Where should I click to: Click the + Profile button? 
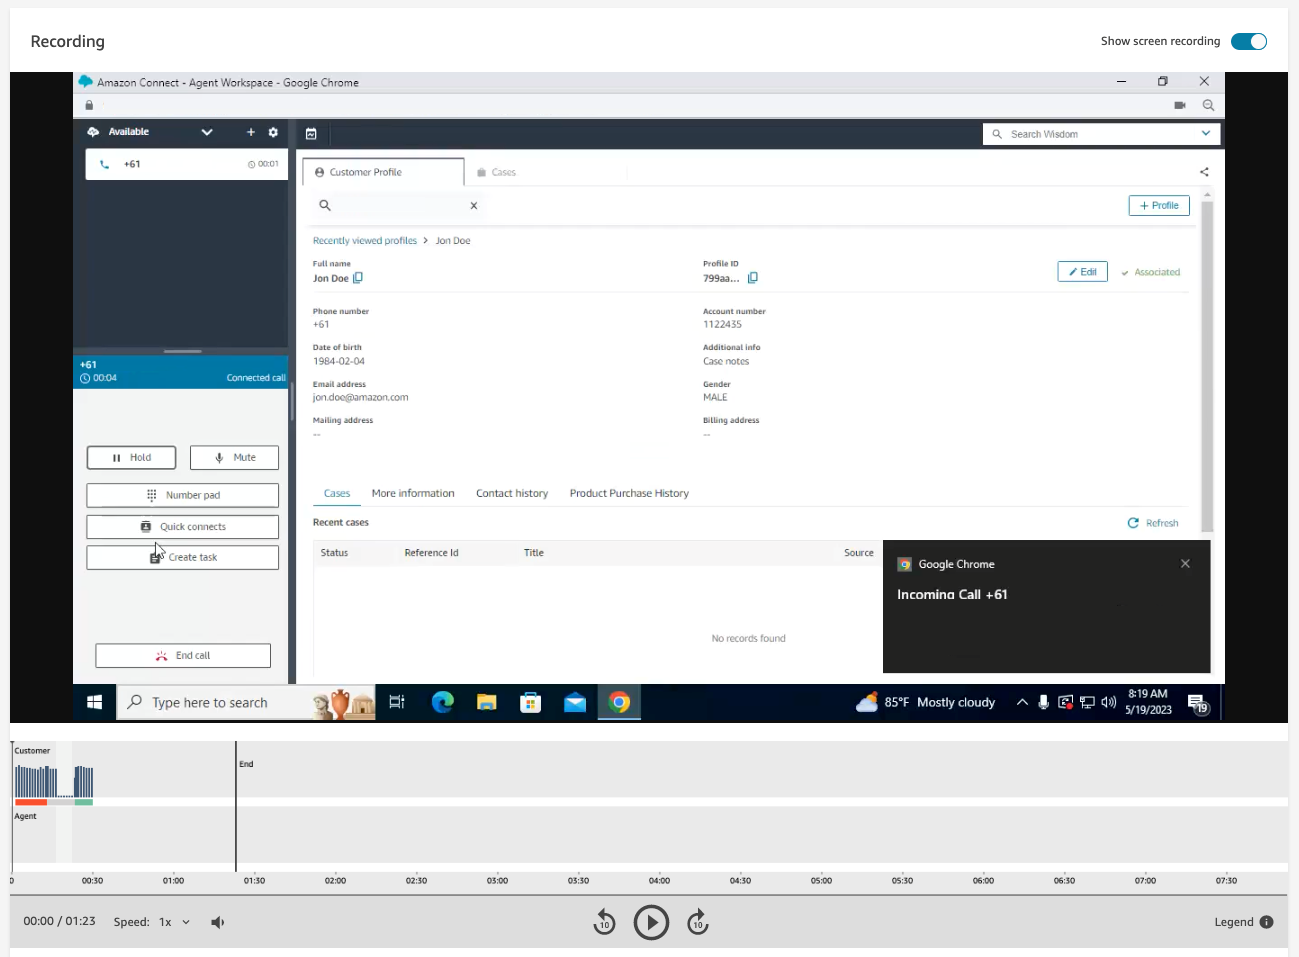coord(1159,205)
